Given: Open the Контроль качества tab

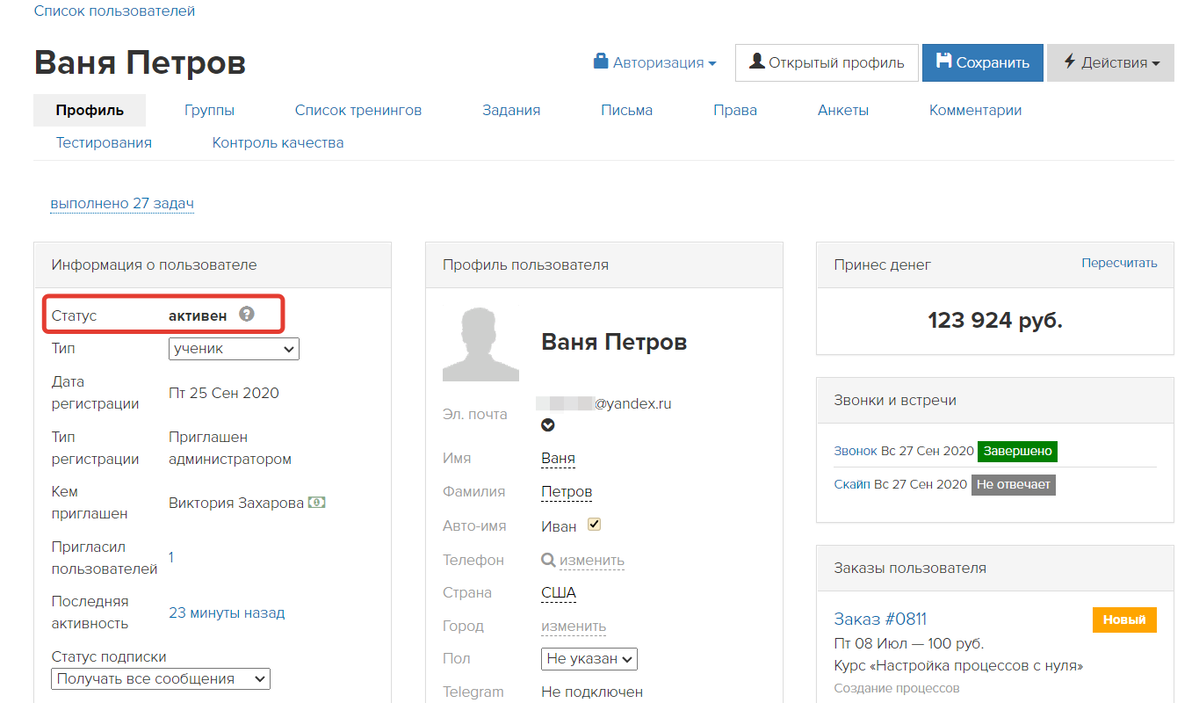Looking at the screenshot, I should (x=278, y=143).
